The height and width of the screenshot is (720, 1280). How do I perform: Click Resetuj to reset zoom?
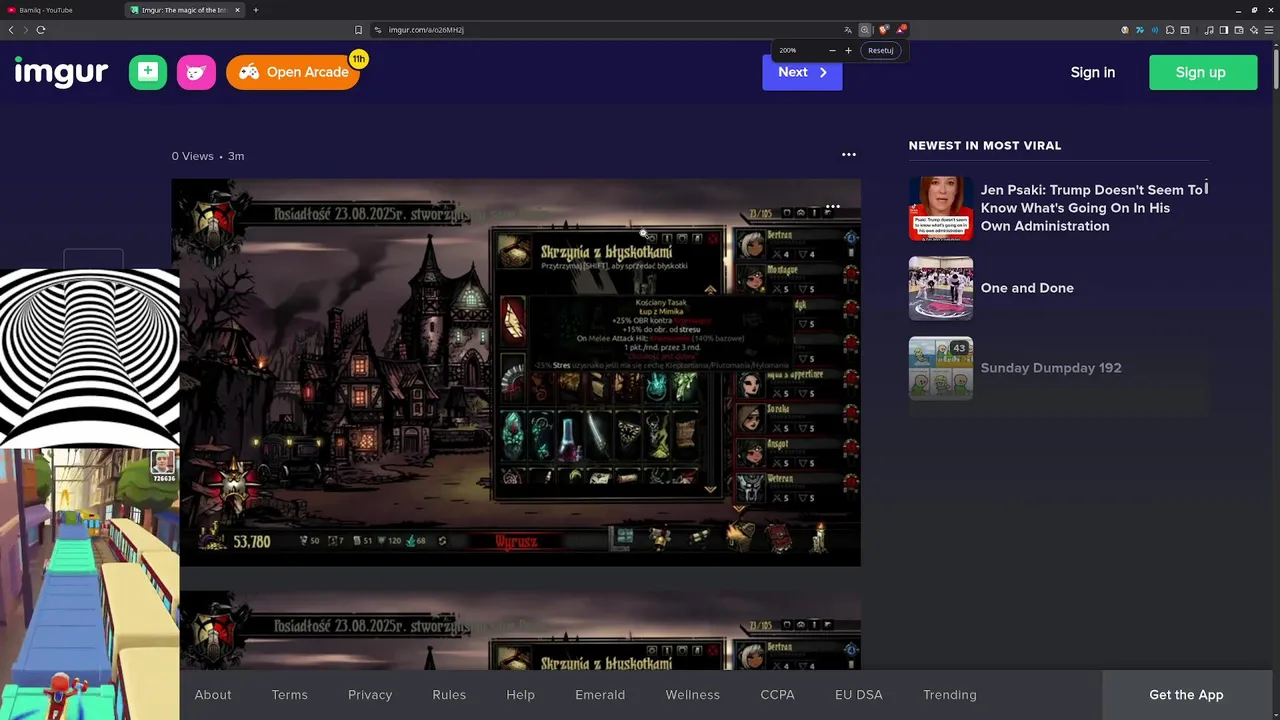tap(880, 50)
